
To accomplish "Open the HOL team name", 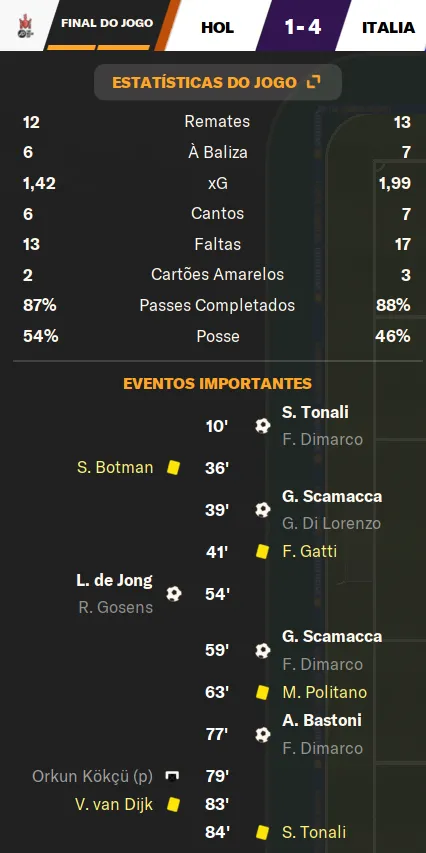I will (218, 27).
